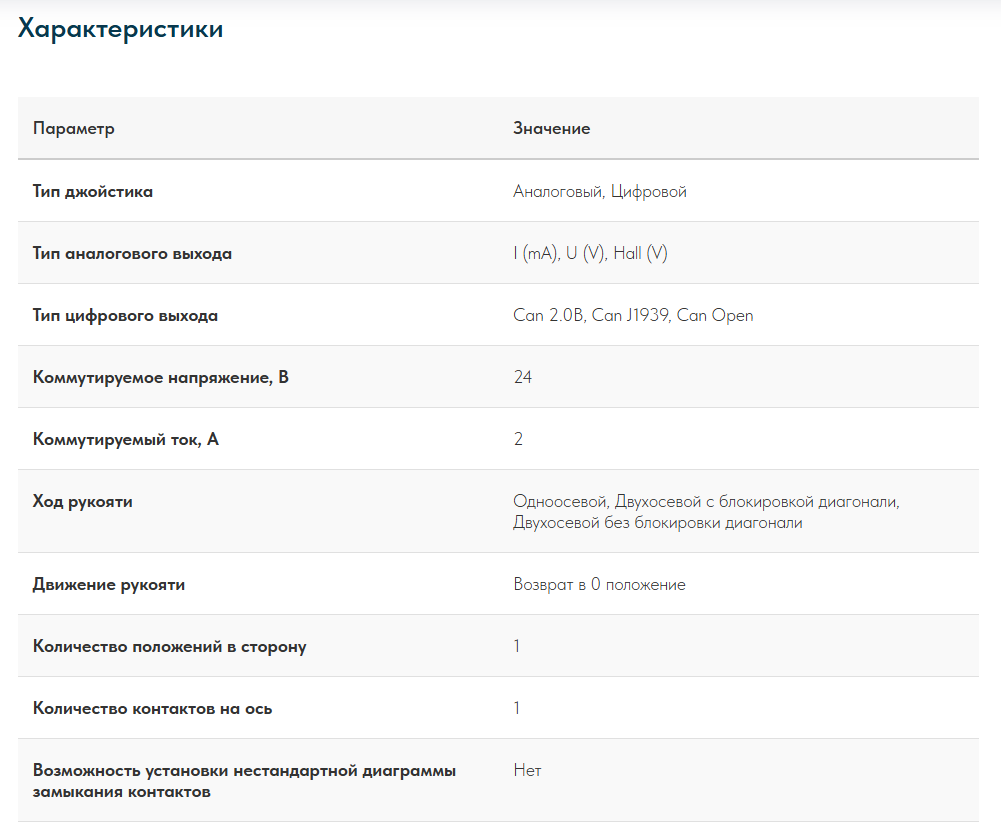This screenshot has height=831, width=1001.
Task: Click the "Аналоговый, Цифровой" value
Action: coord(600,192)
